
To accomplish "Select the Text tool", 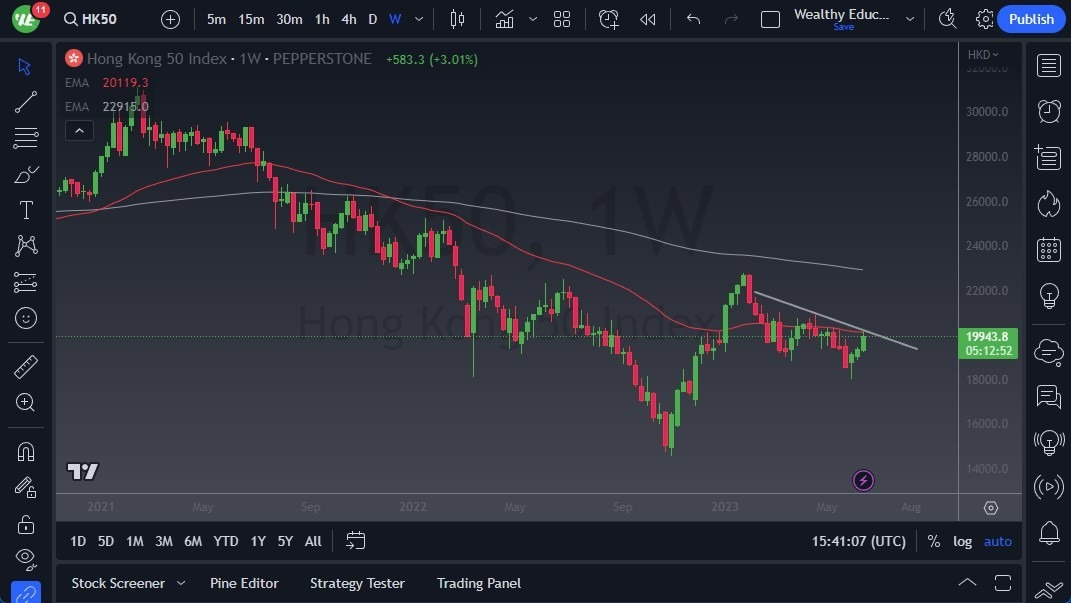I will tap(25, 209).
